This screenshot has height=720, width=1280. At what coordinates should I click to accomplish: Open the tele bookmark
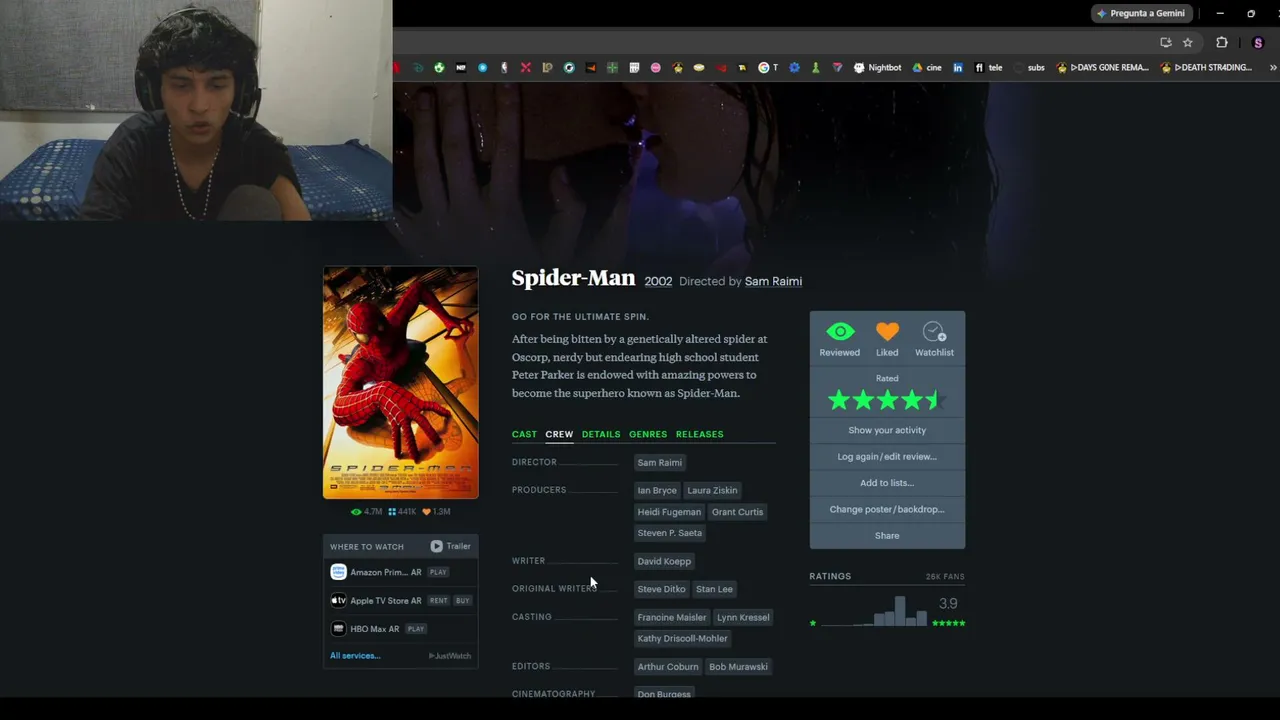tap(988, 68)
